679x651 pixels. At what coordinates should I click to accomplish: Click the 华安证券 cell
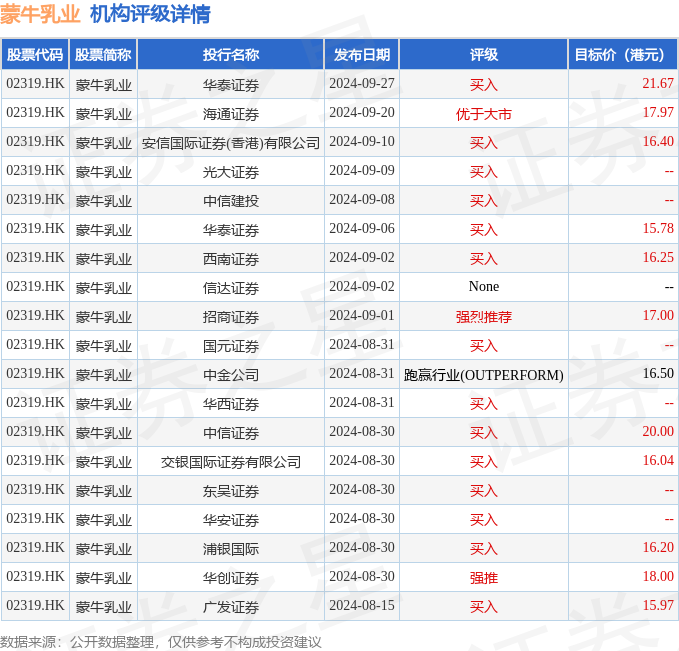point(231,520)
